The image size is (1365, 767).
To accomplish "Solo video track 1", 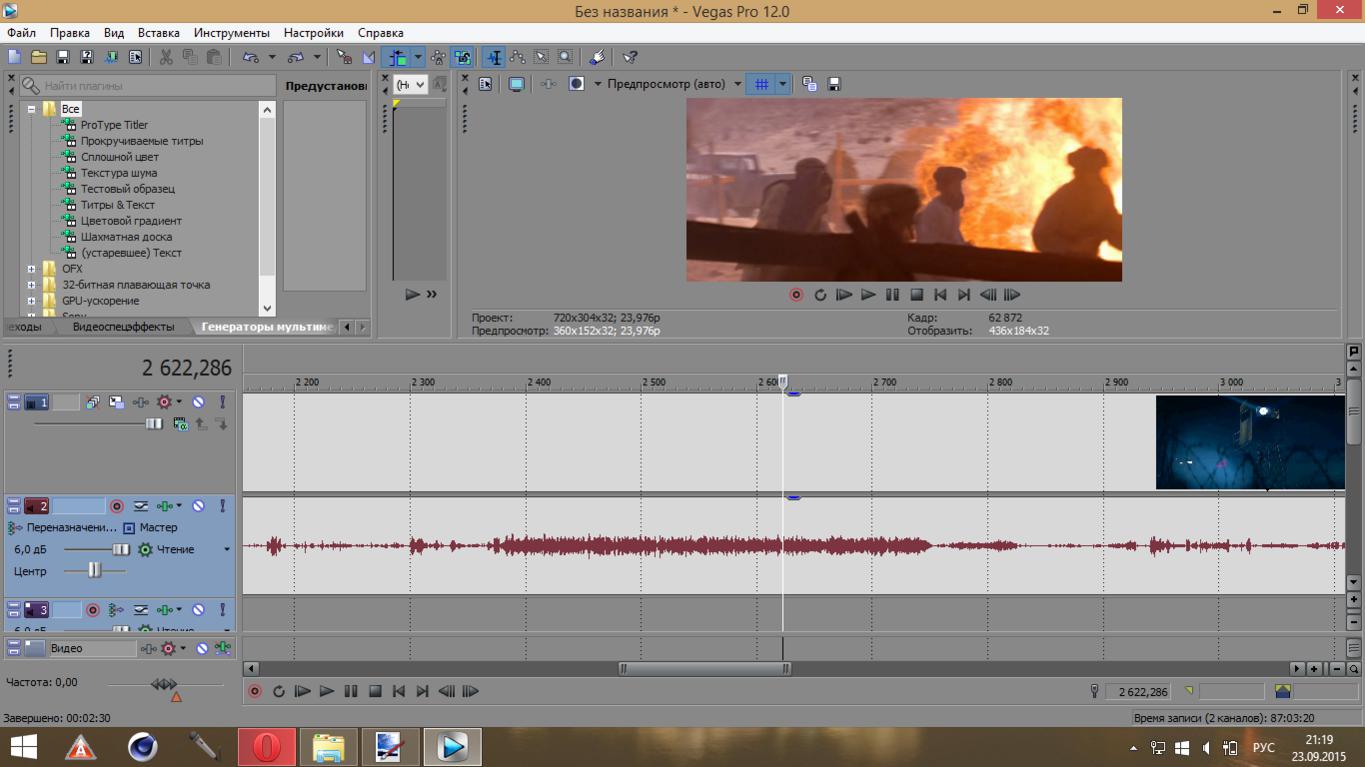I will 222,402.
